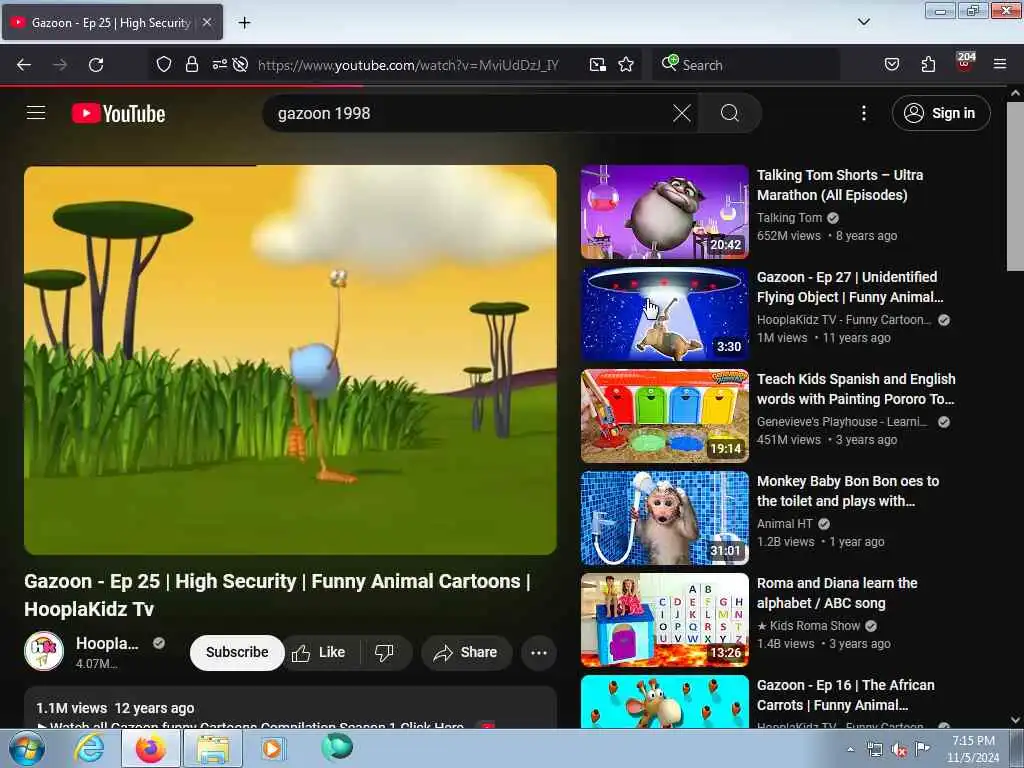
Task: Visit Talking Tom channel name
Action: [x=789, y=217]
